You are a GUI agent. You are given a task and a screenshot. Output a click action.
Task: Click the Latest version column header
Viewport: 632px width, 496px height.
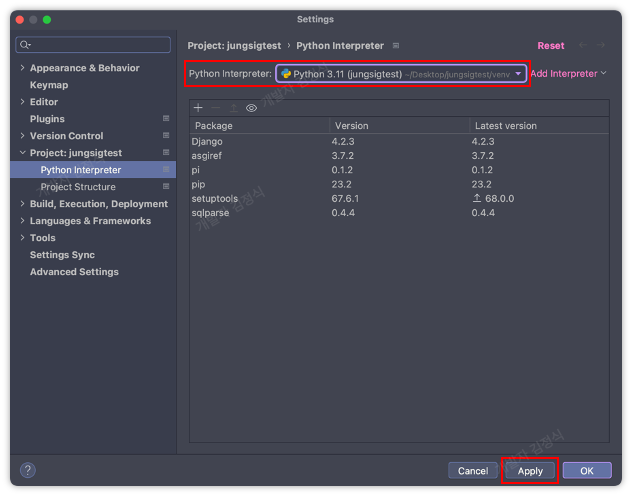coord(539,126)
